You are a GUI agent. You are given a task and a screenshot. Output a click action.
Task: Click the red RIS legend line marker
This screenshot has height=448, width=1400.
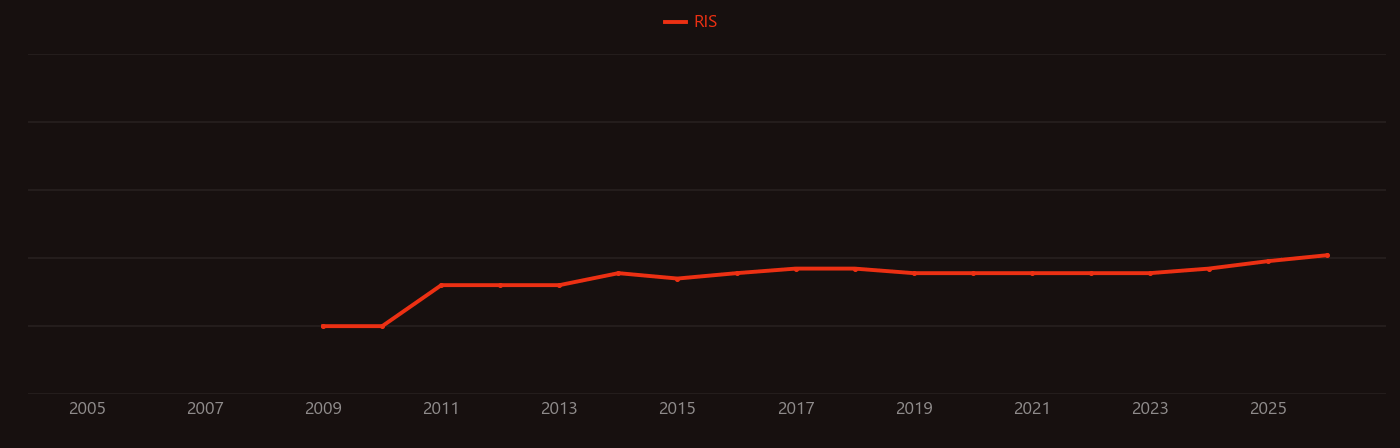point(675,22)
